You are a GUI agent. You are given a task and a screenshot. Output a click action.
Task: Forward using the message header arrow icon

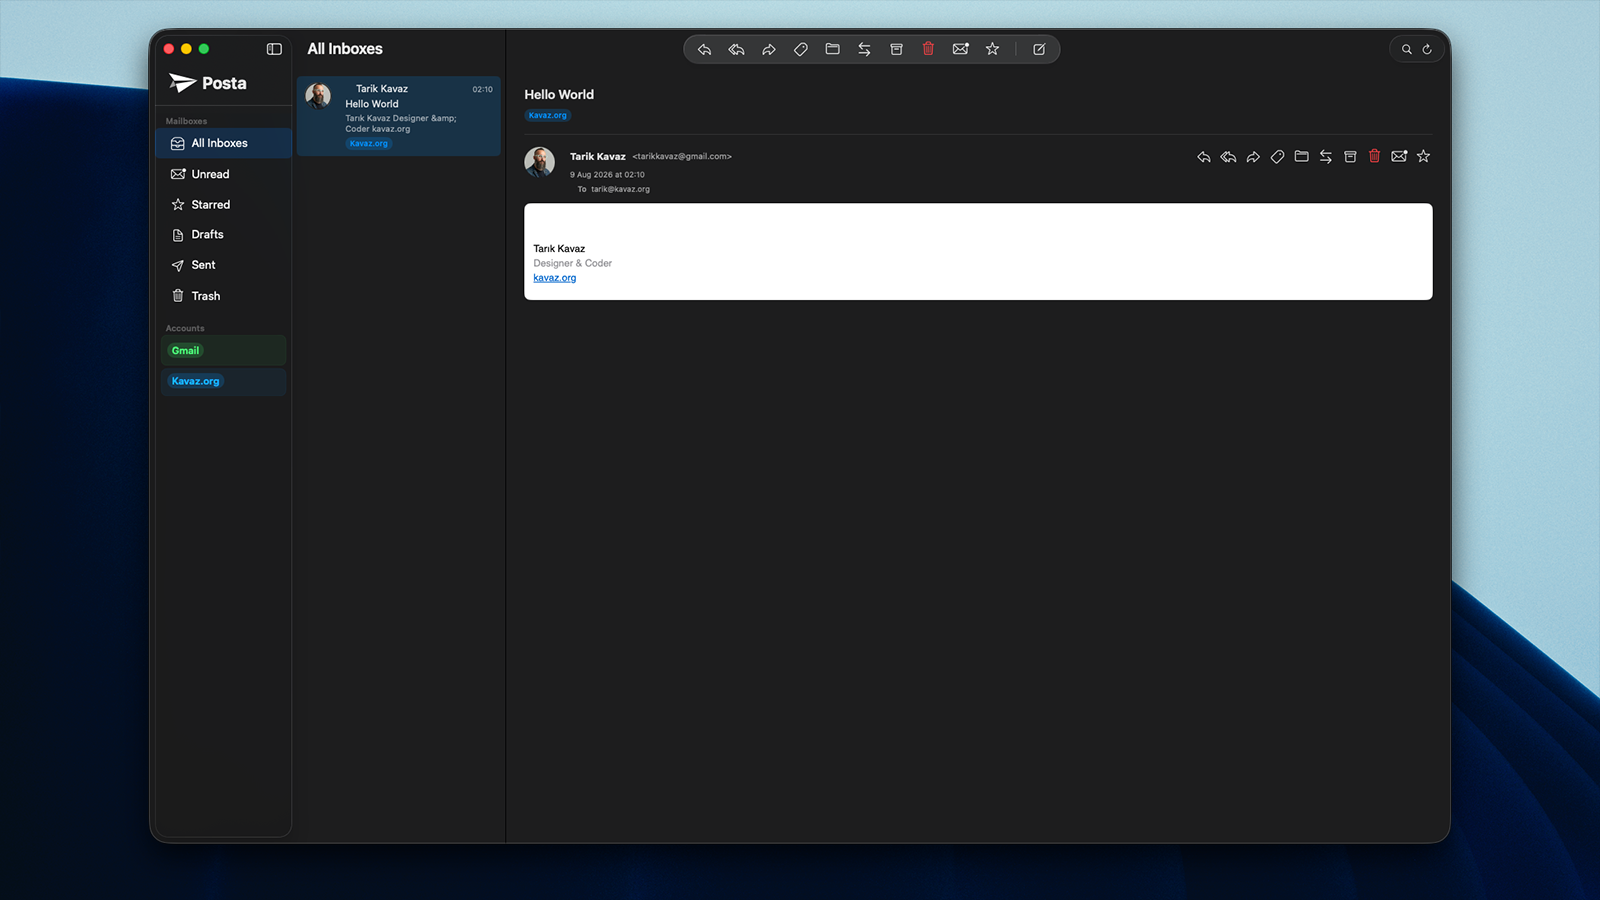tap(1253, 157)
